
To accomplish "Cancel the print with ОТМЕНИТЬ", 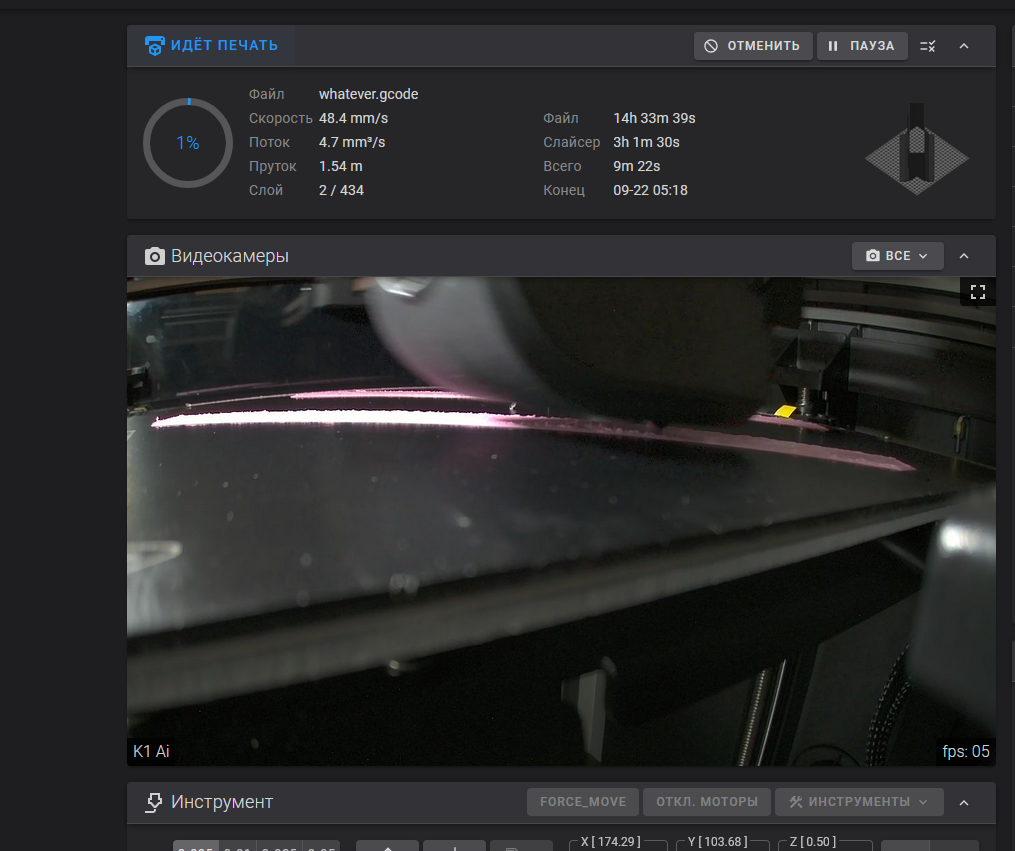I will 753,46.
